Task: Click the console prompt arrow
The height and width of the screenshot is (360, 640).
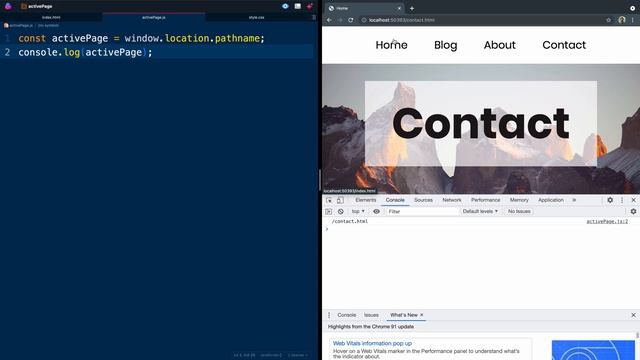Action: click(x=327, y=229)
